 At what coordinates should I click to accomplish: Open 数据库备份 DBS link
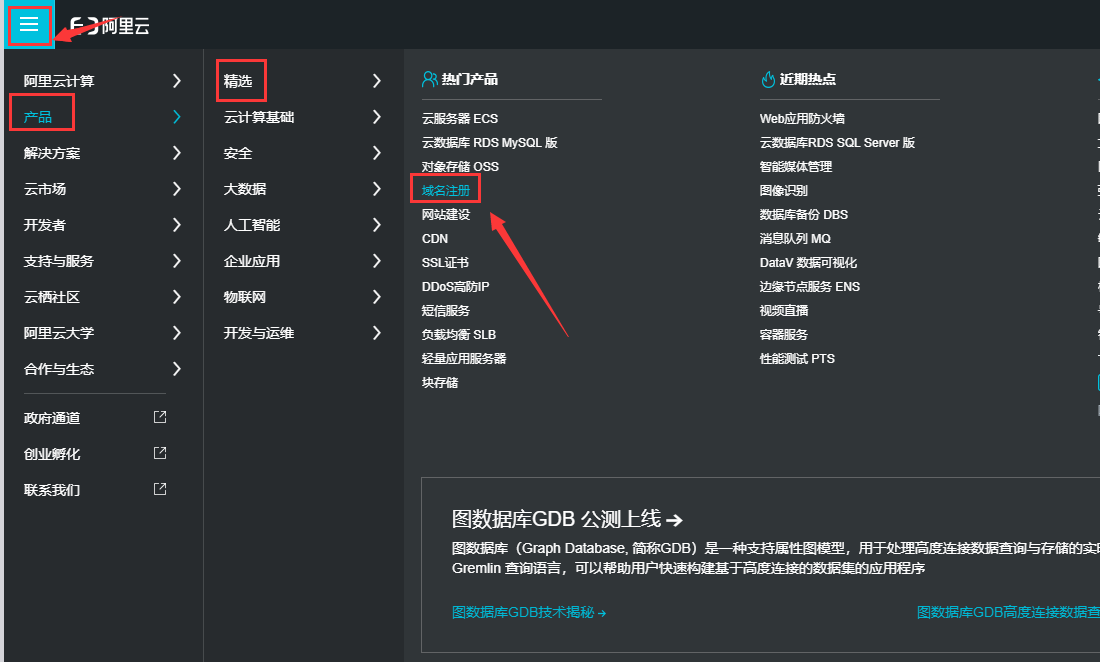804,215
